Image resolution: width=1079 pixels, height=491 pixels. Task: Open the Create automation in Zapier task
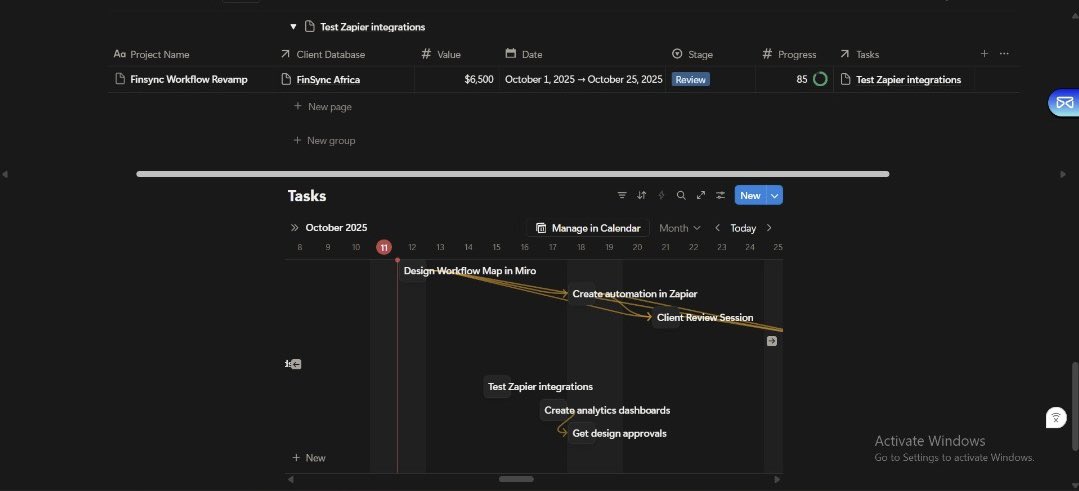(634, 294)
